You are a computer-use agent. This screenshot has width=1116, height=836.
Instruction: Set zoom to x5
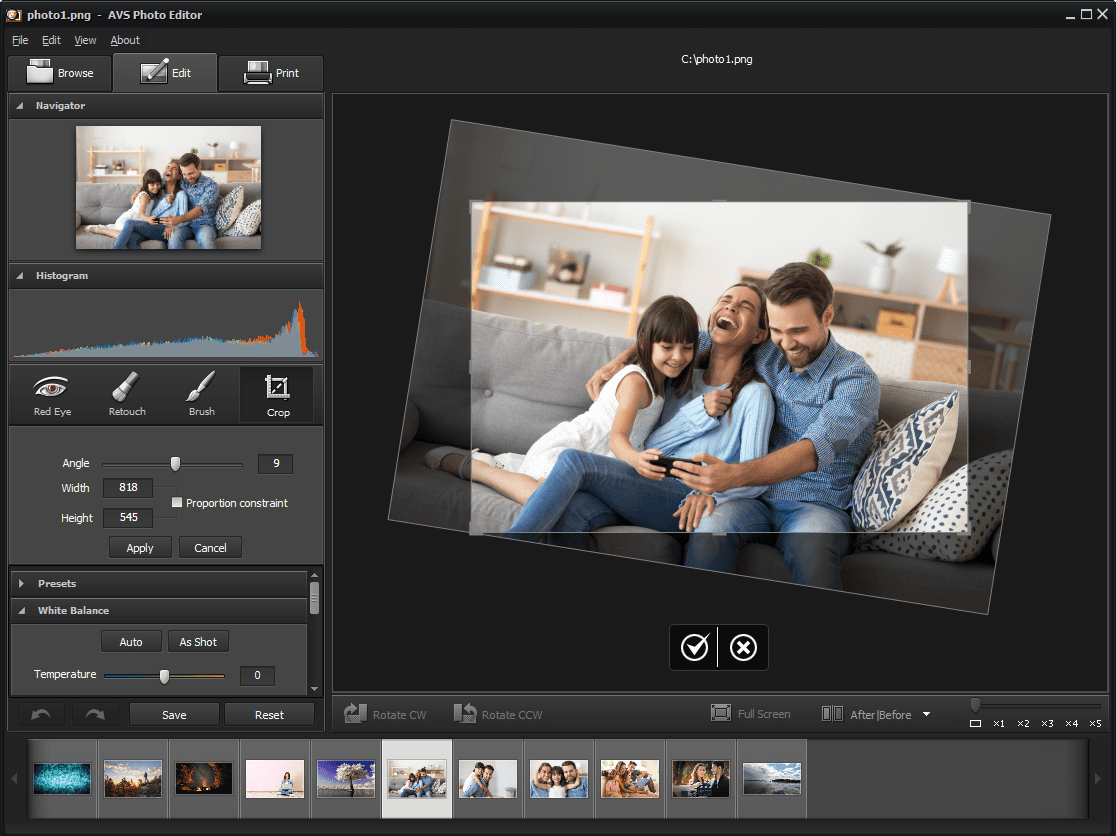[x=1095, y=724]
